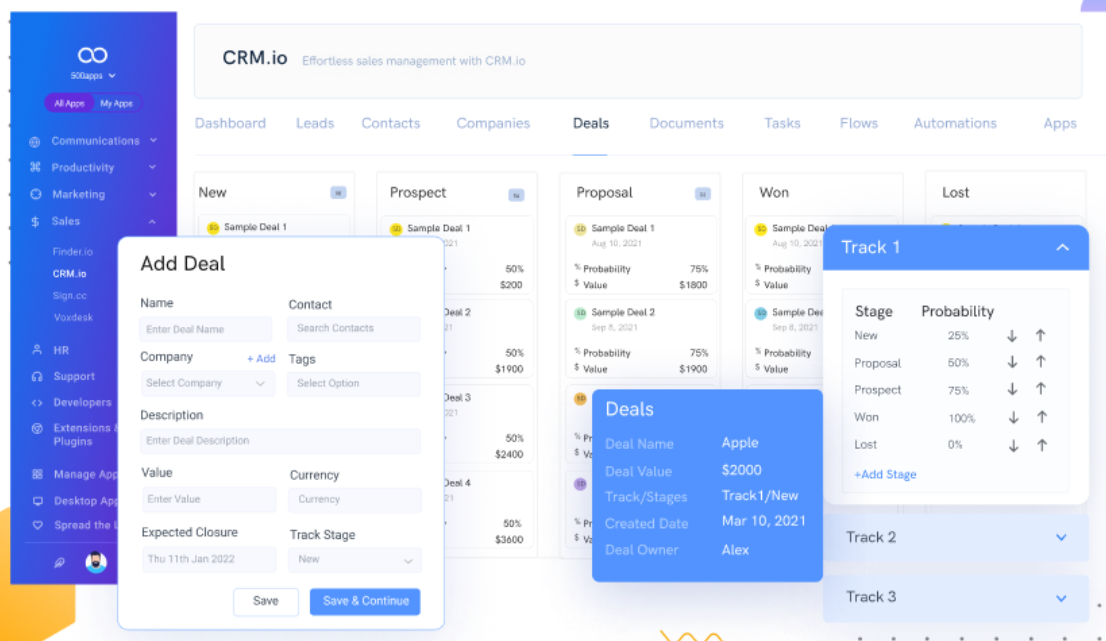Click the Extensions & Plugins icon
The width and height of the screenshot is (1106, 641).
click(37, 428)
